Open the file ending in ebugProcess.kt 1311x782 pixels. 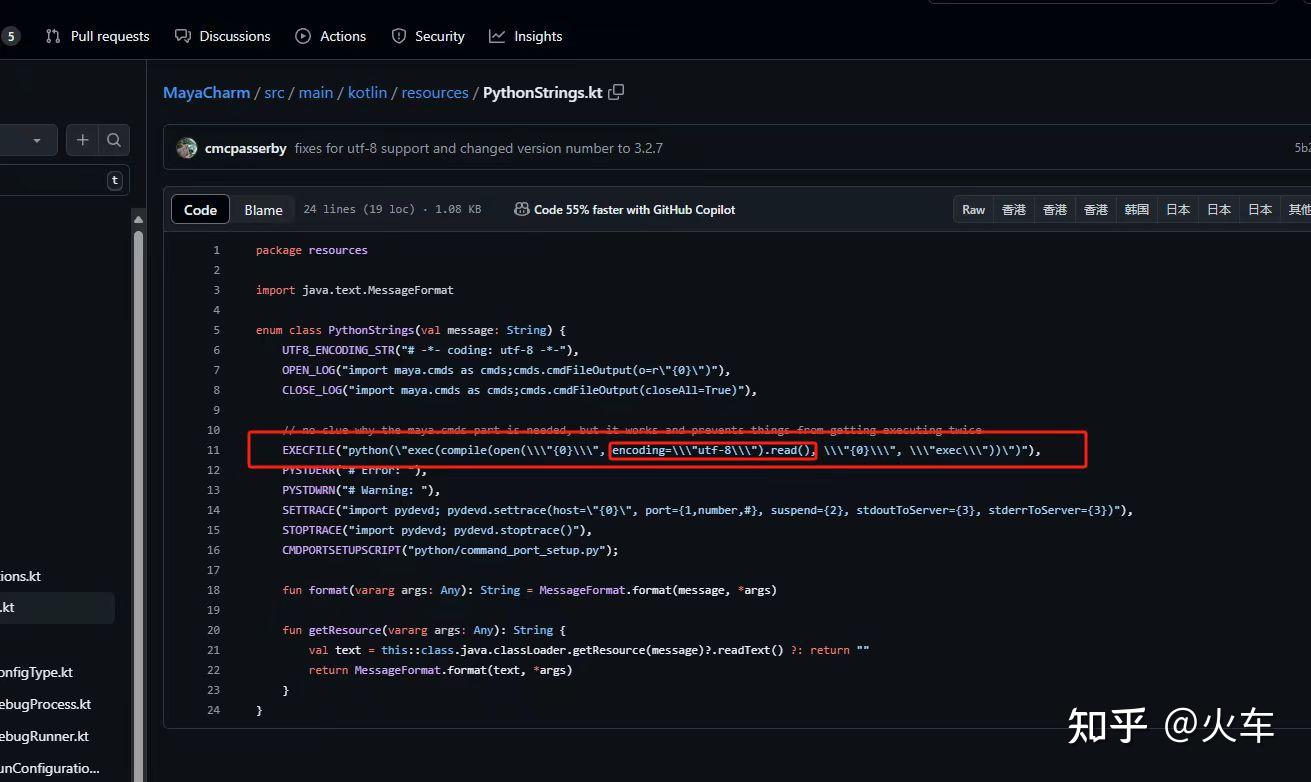45,704
